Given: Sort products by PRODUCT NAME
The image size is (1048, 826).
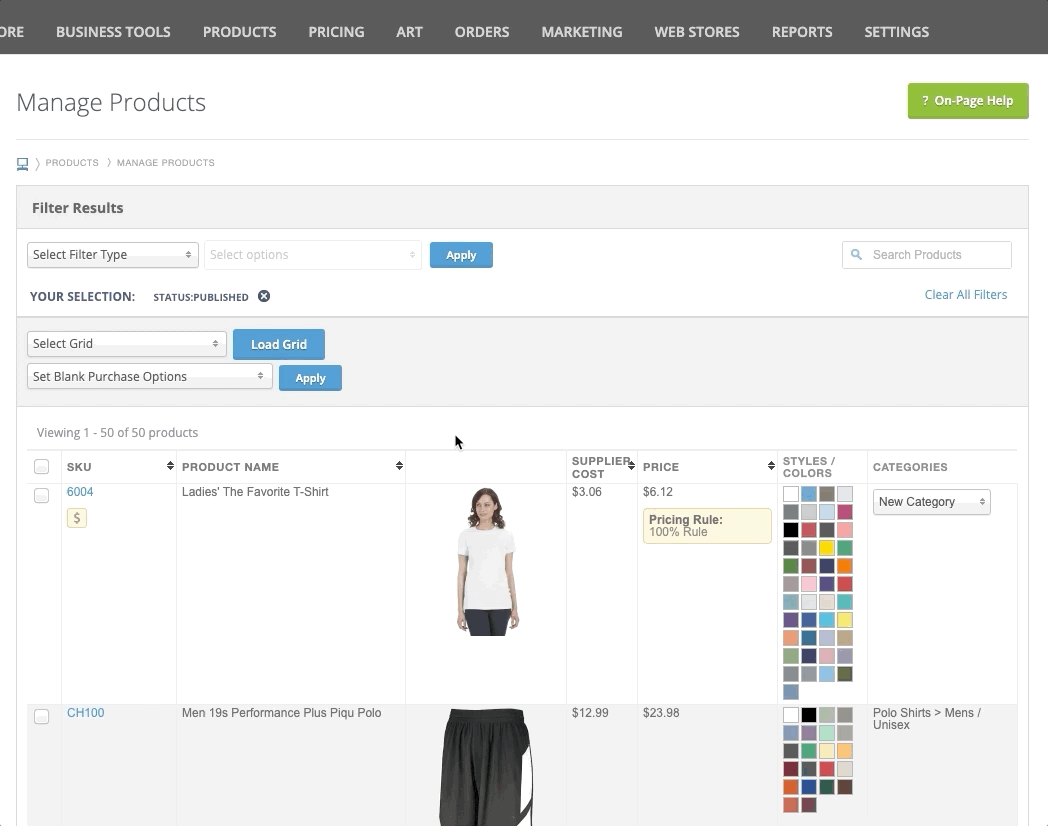Looking at the screenshot, I should click(x=399, y=465).
